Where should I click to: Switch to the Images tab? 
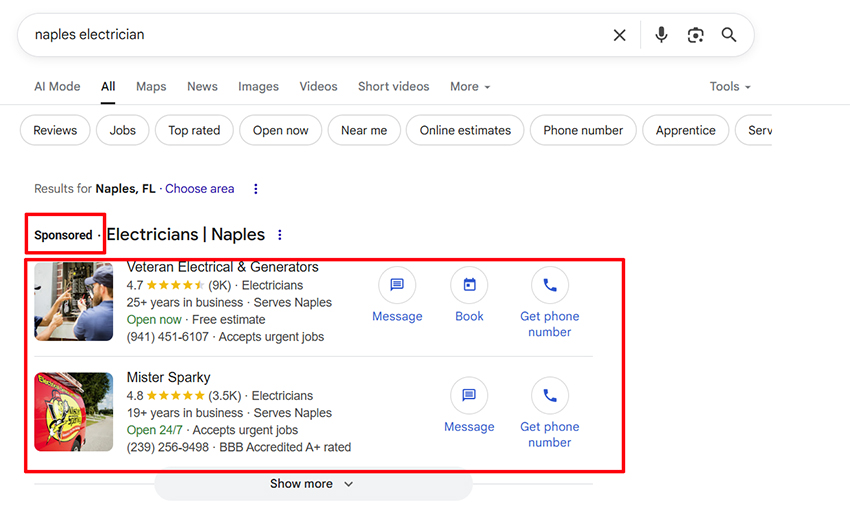258,87
